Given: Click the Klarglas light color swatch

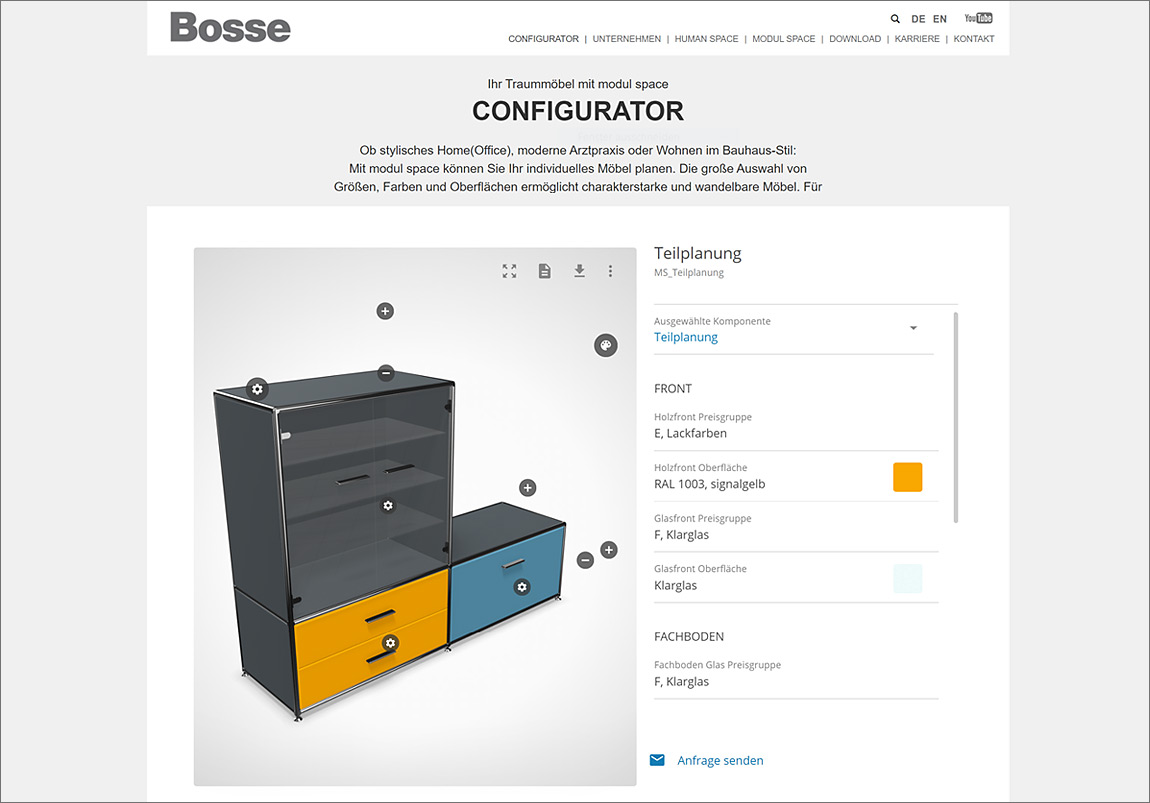Looking at the screenshot, I should click(907, 579).
